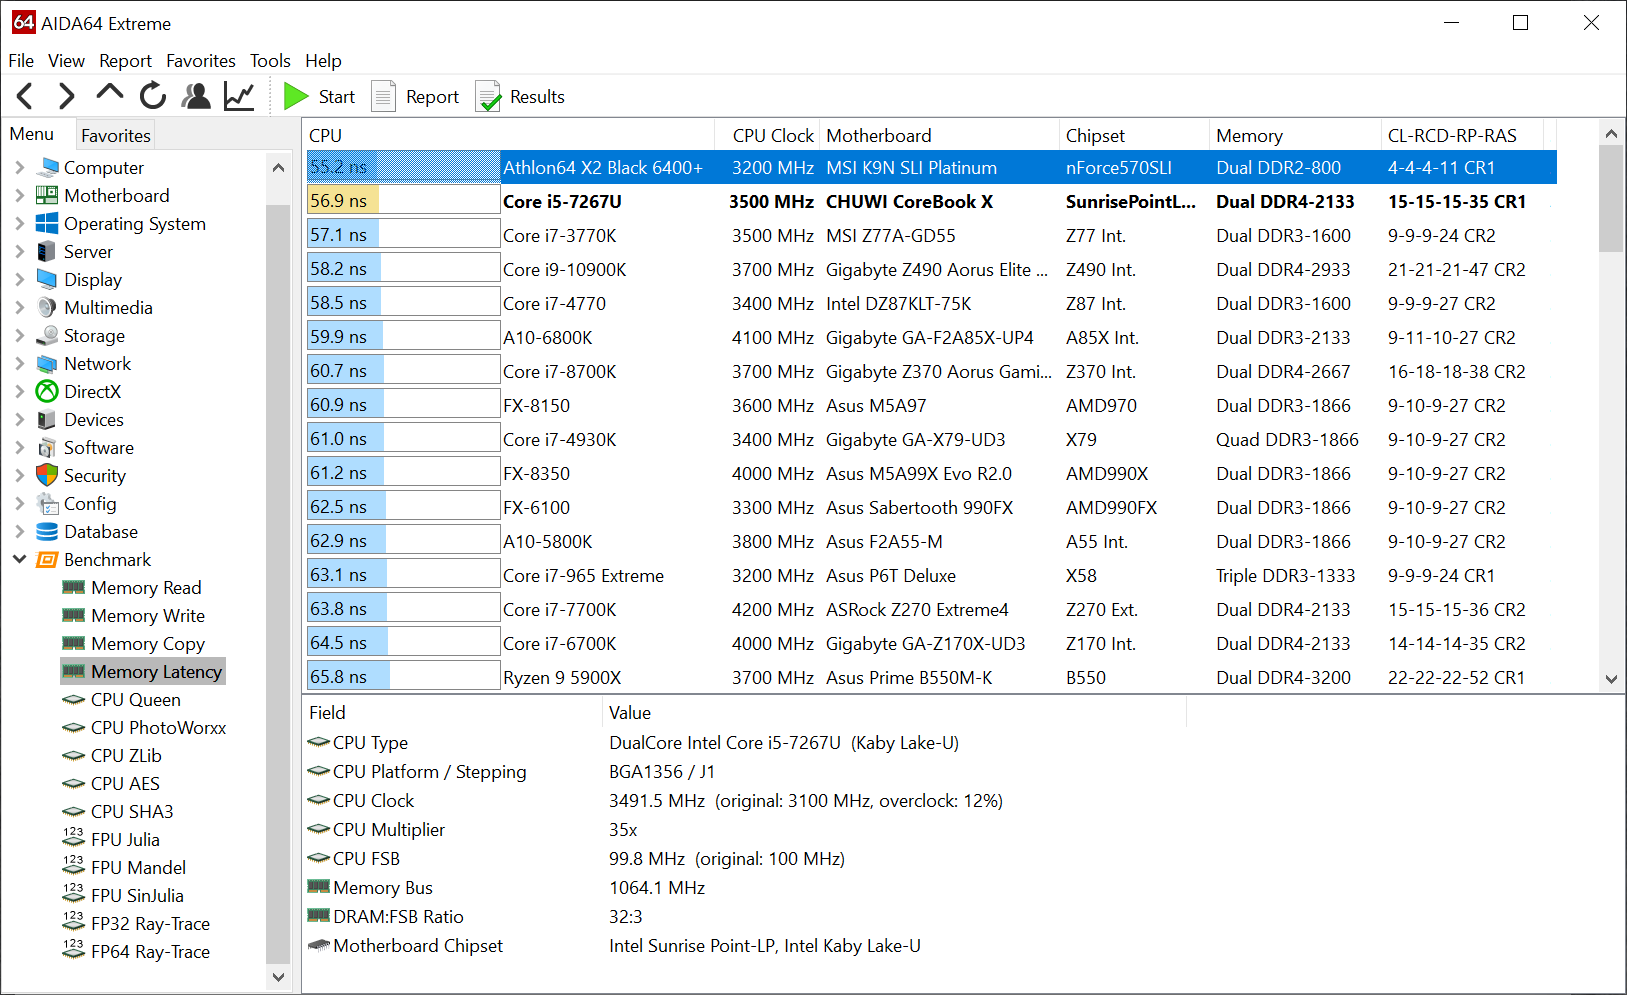Expand the Operating System tree node

point(19,223)
